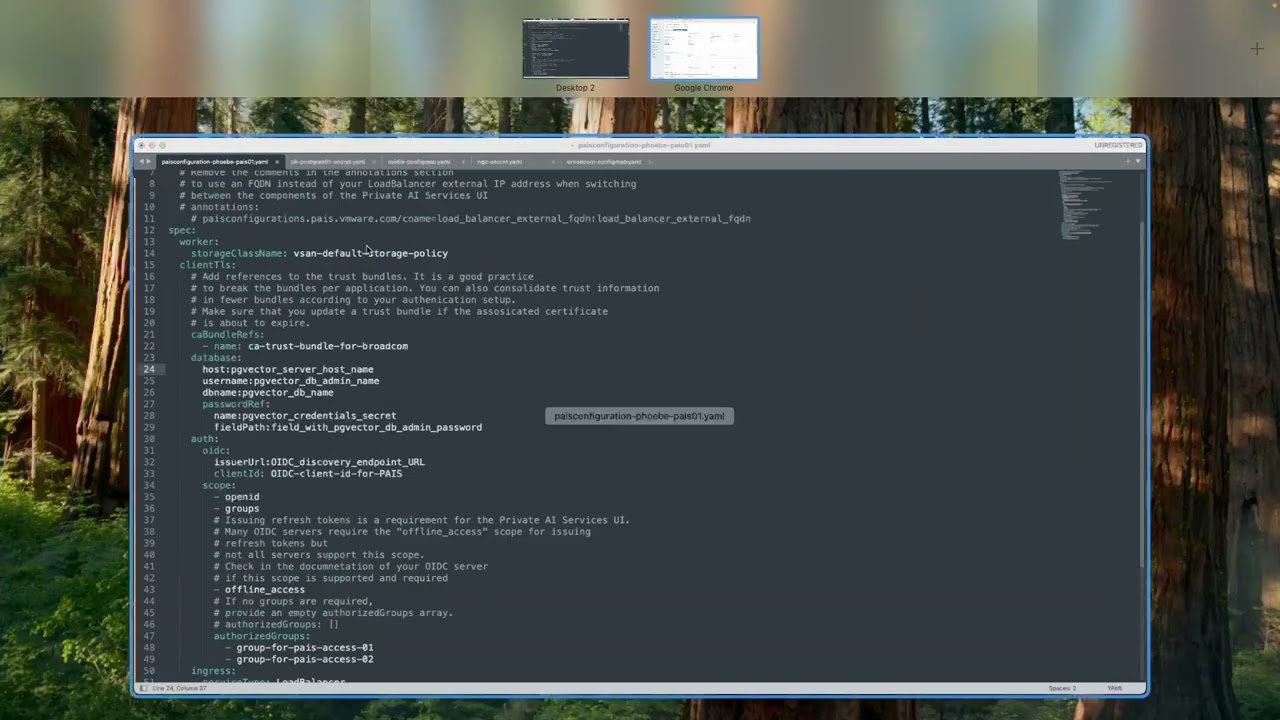The width and height of the screenshot is (1280, 720).
Task: Click 'name:pgvector_credentials_secret' text
Action: [305, 416]
